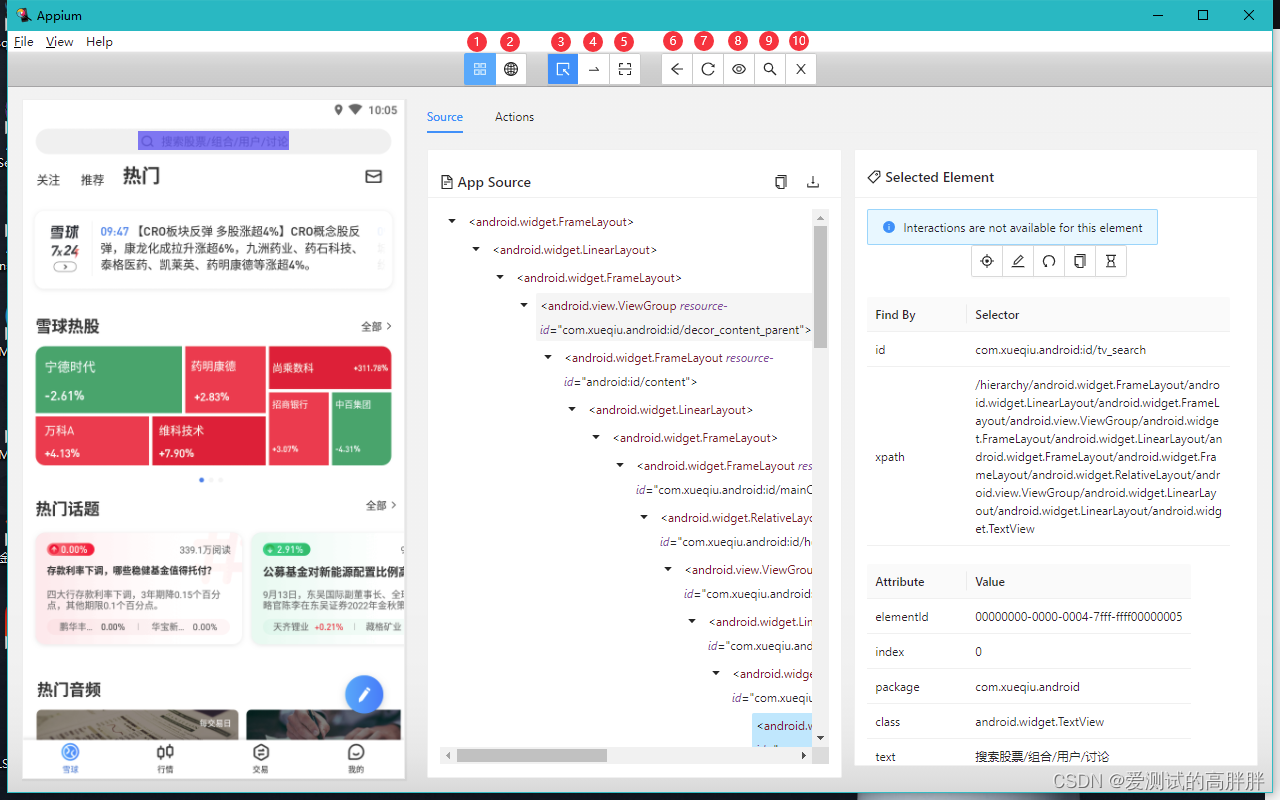Switch to Native App Mode
This screenshot has height=800, width=1280.
pos(480,69)
